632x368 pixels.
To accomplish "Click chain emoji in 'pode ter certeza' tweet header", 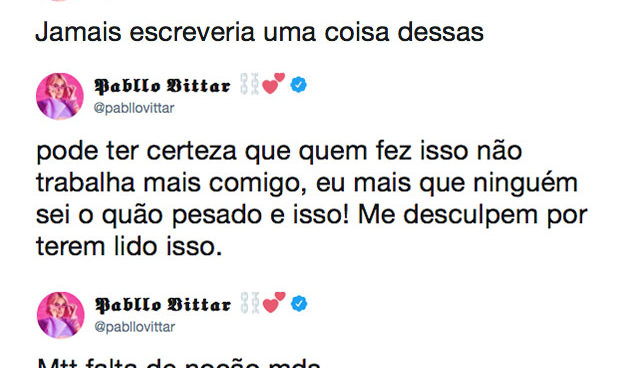I will [x=249, y=84].
